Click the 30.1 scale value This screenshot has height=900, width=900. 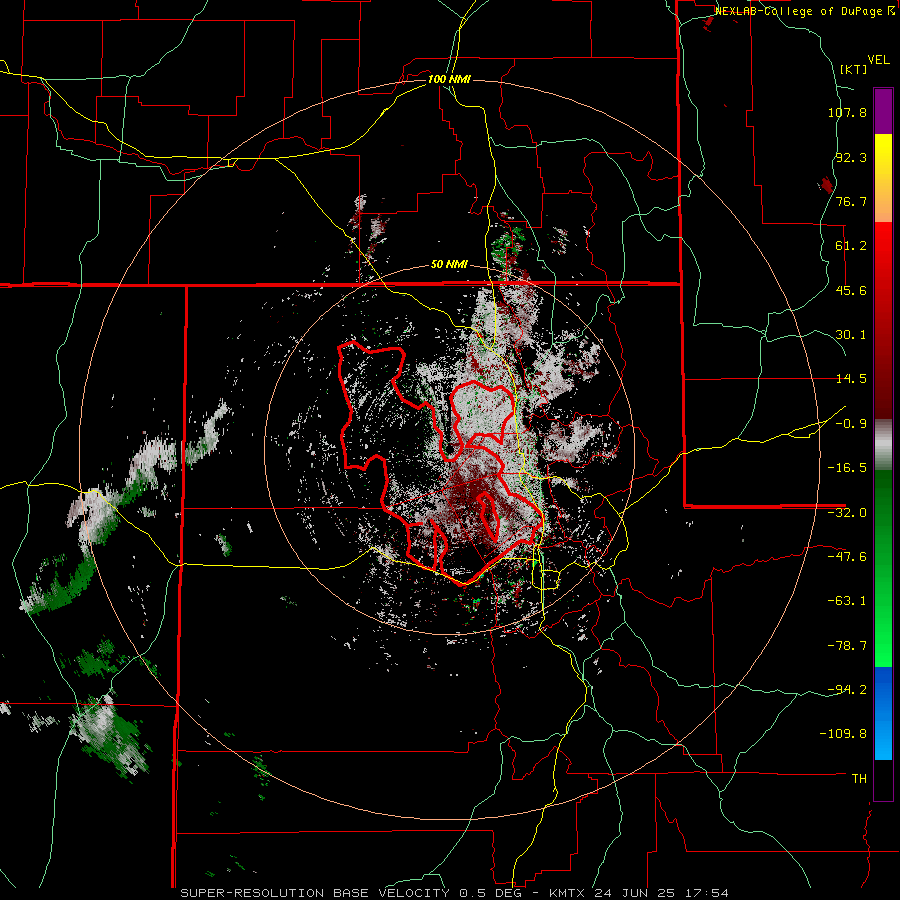[851, 335]
